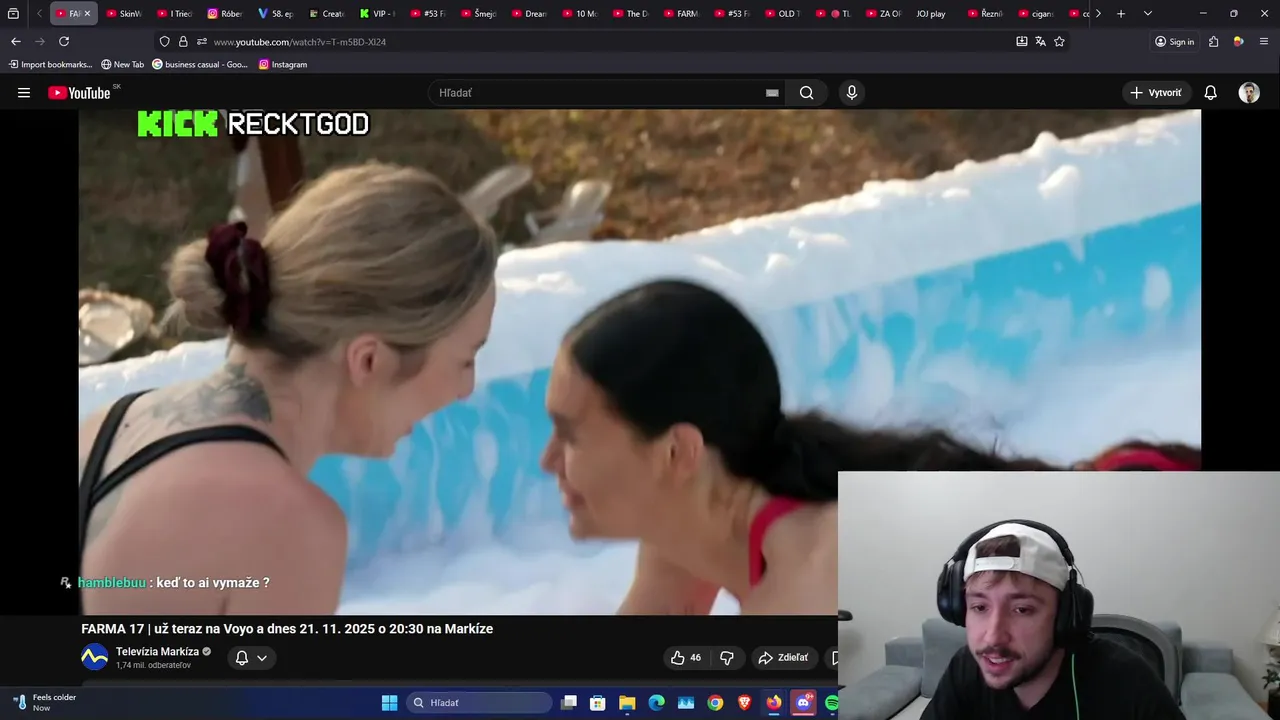
Task: Translate this page icon in the address bar
Action: click(1040, 41)
